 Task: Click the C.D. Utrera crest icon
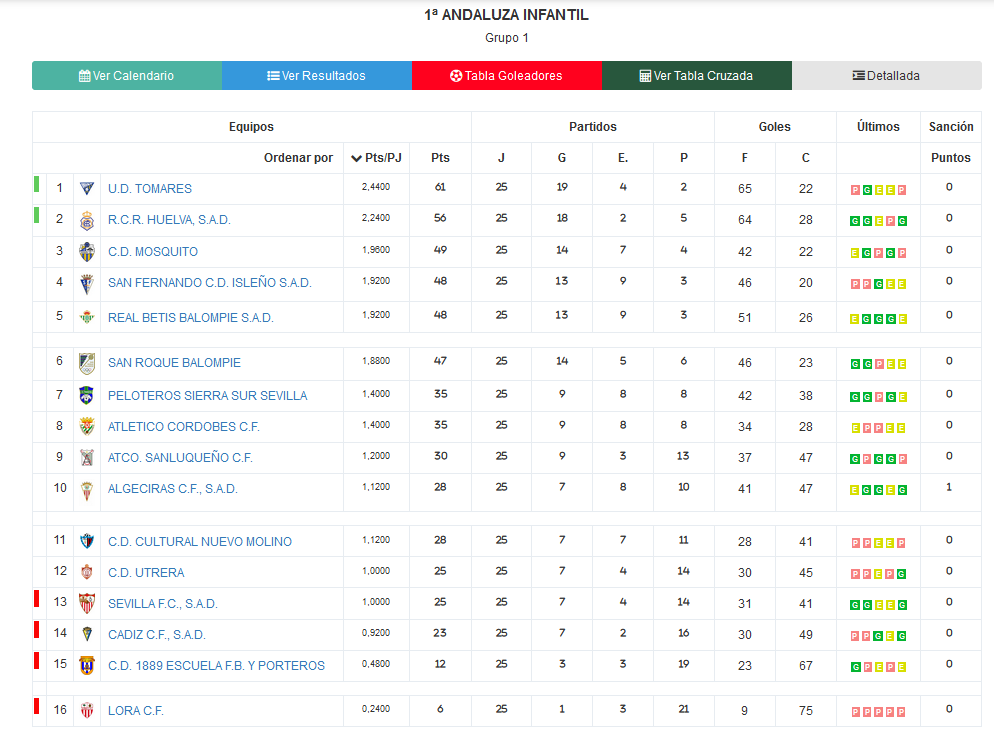pos(87,572)
